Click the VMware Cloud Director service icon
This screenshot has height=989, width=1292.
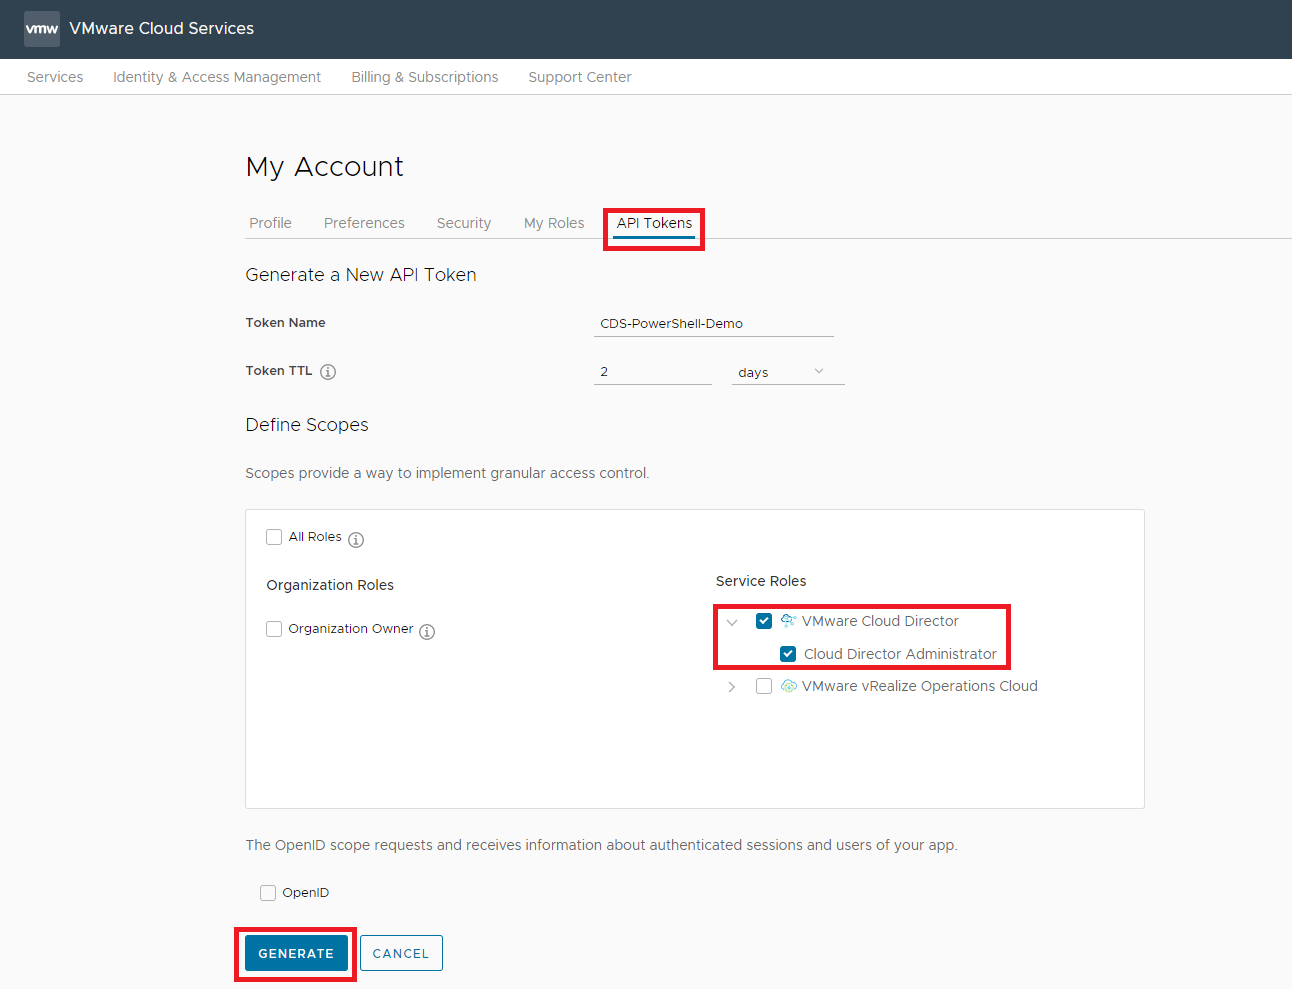click(788, 621)
